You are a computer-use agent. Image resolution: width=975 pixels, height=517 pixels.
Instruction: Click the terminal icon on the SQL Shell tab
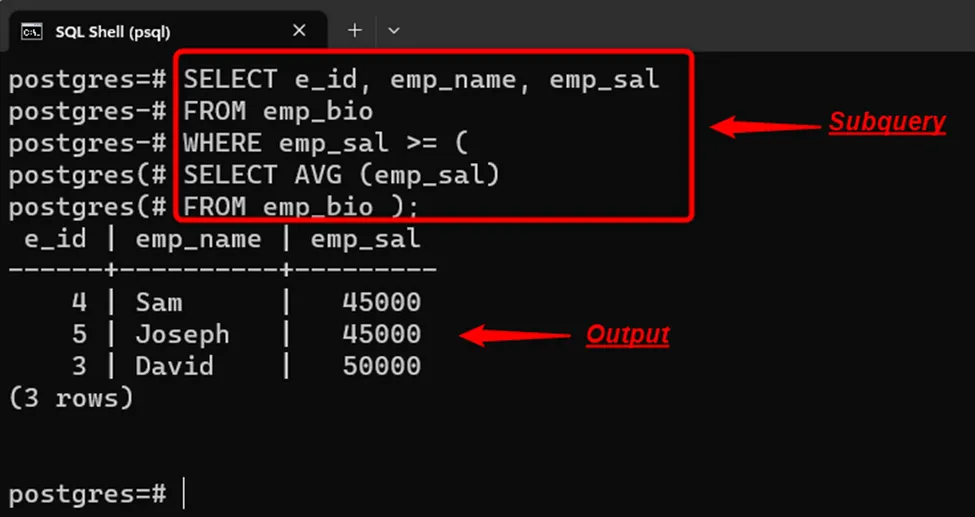(32, 31)
